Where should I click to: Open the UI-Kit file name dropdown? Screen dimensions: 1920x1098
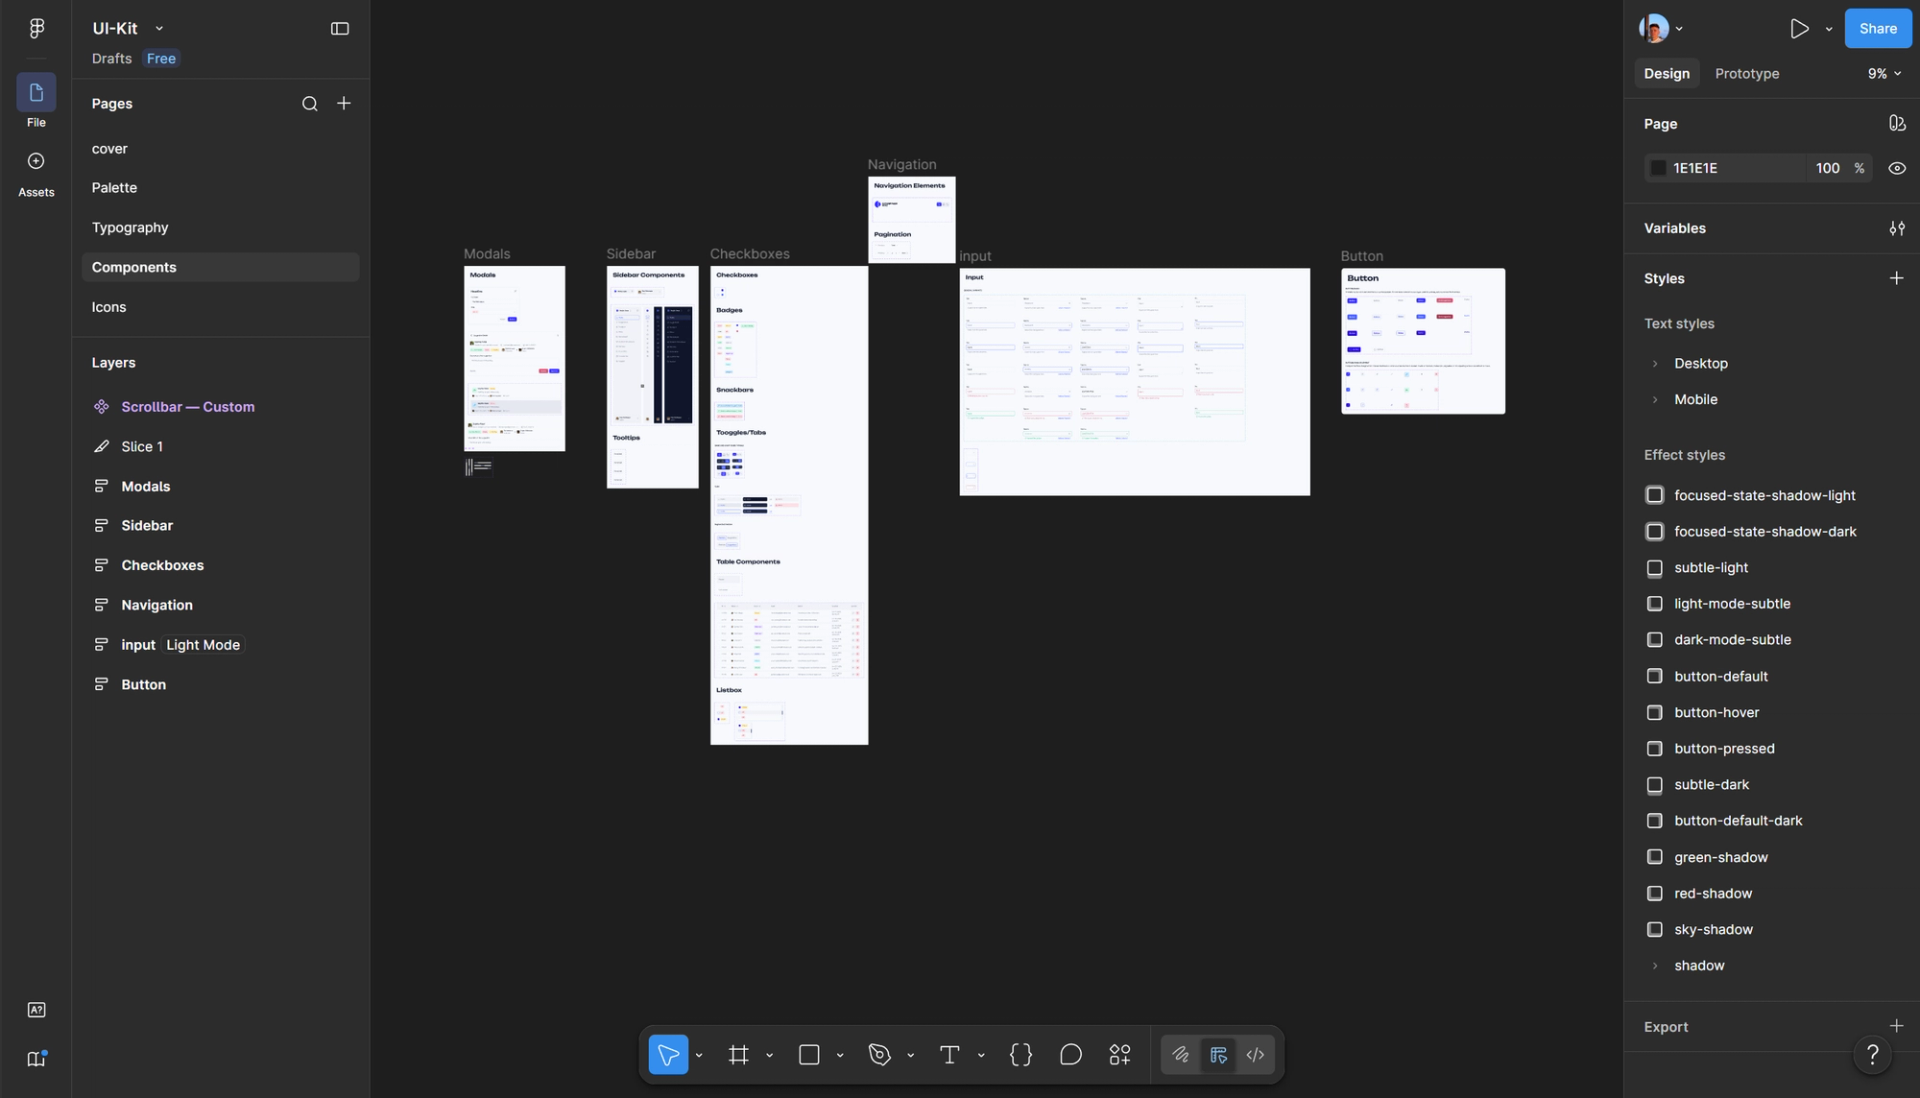[x=159, y=29]
